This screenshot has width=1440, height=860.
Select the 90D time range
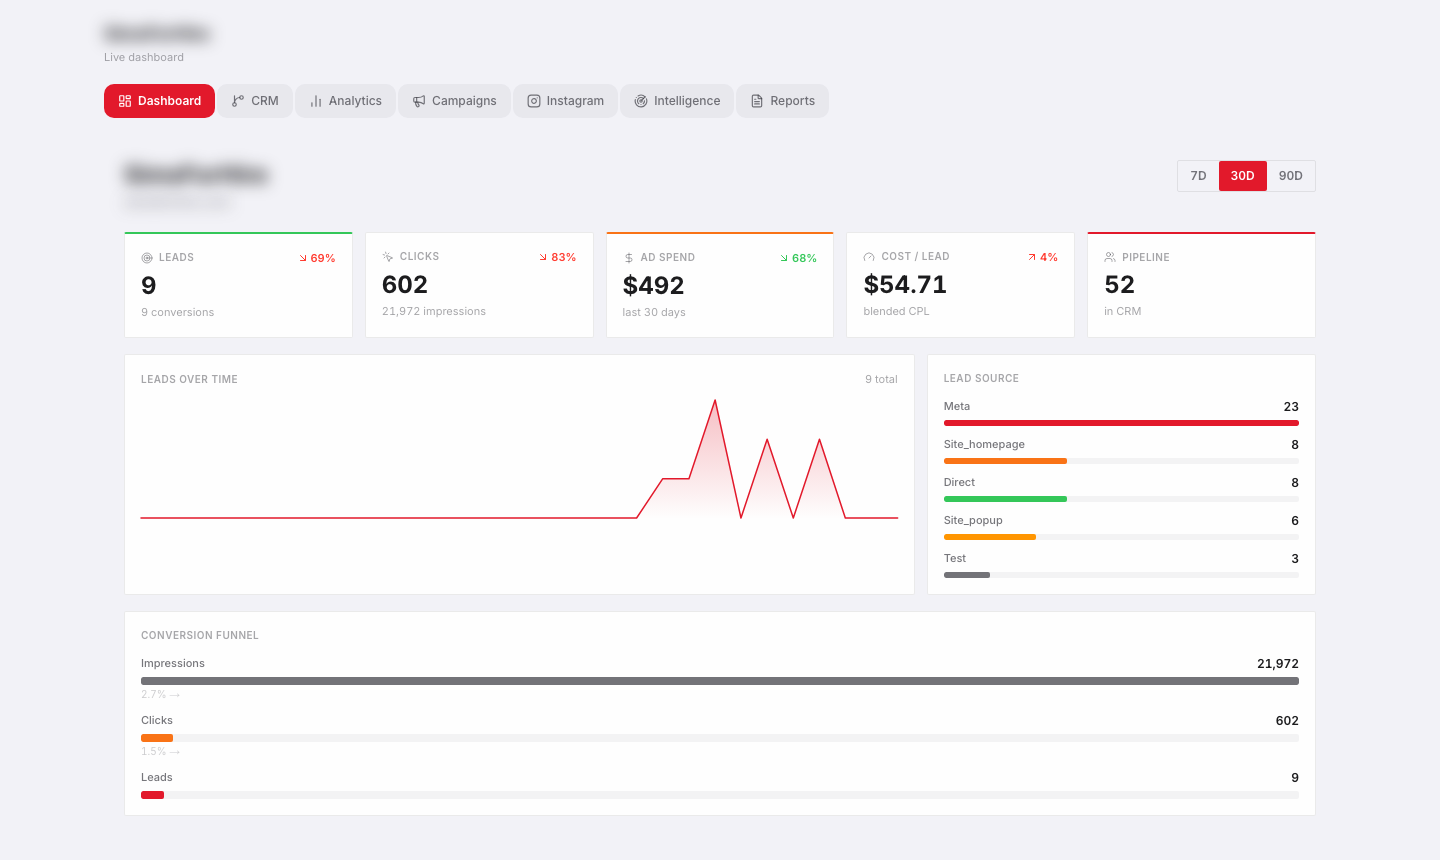click(x=1291, y=176)
